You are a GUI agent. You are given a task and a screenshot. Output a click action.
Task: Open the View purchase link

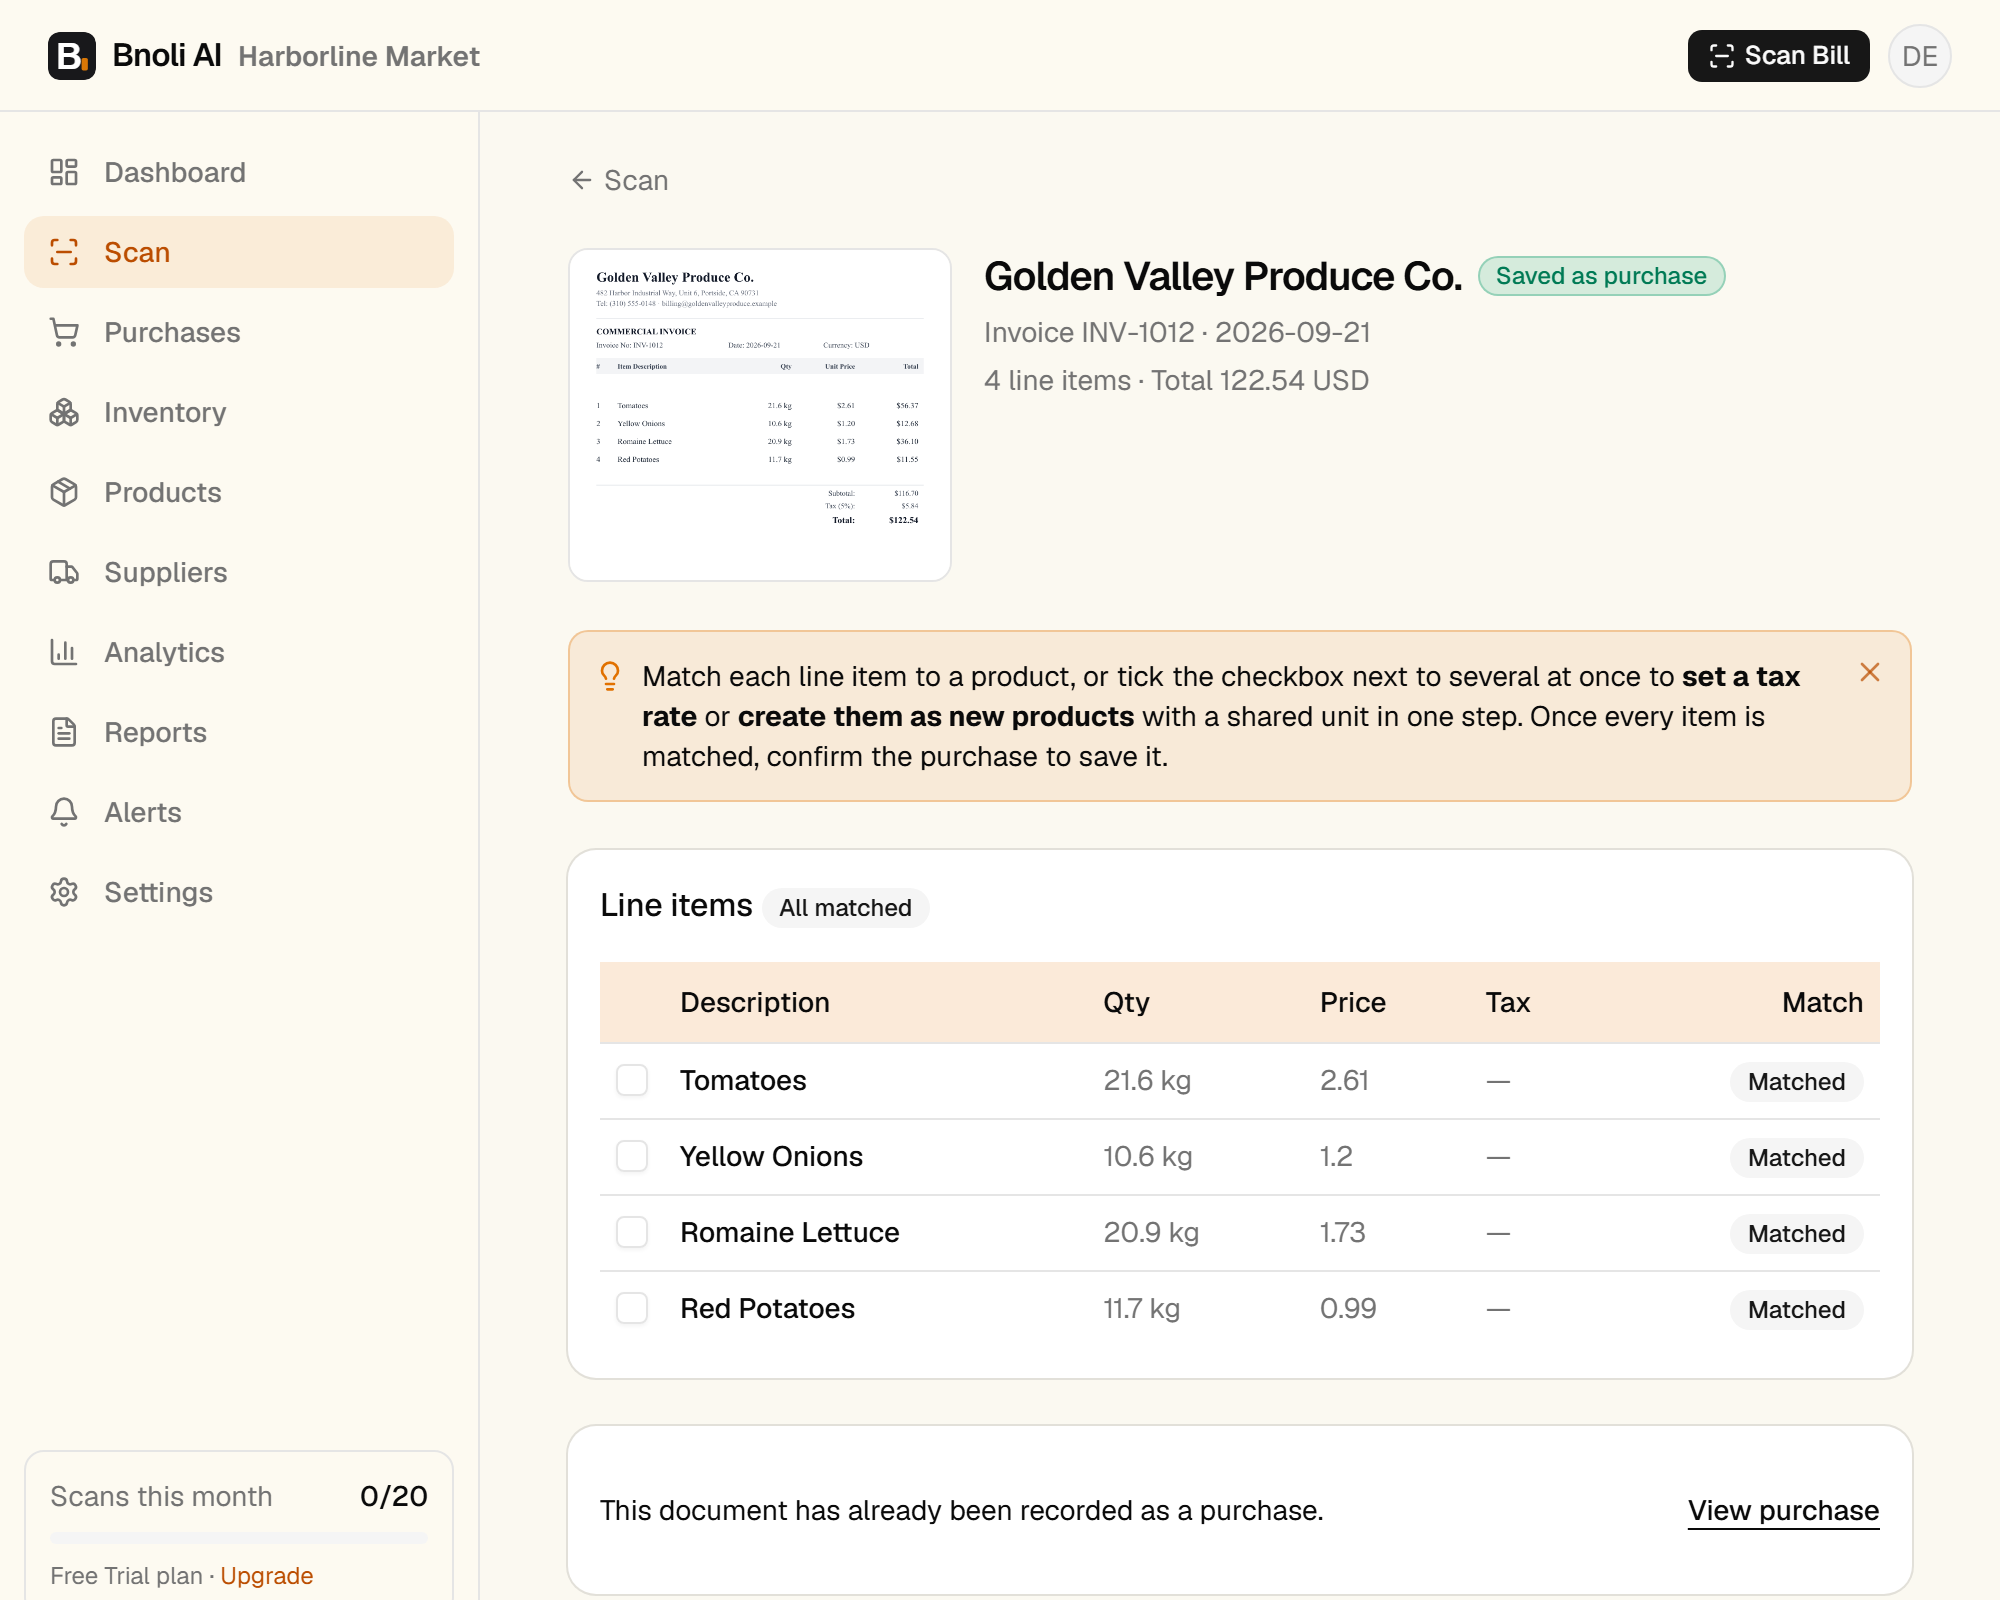(1784, 1510)
